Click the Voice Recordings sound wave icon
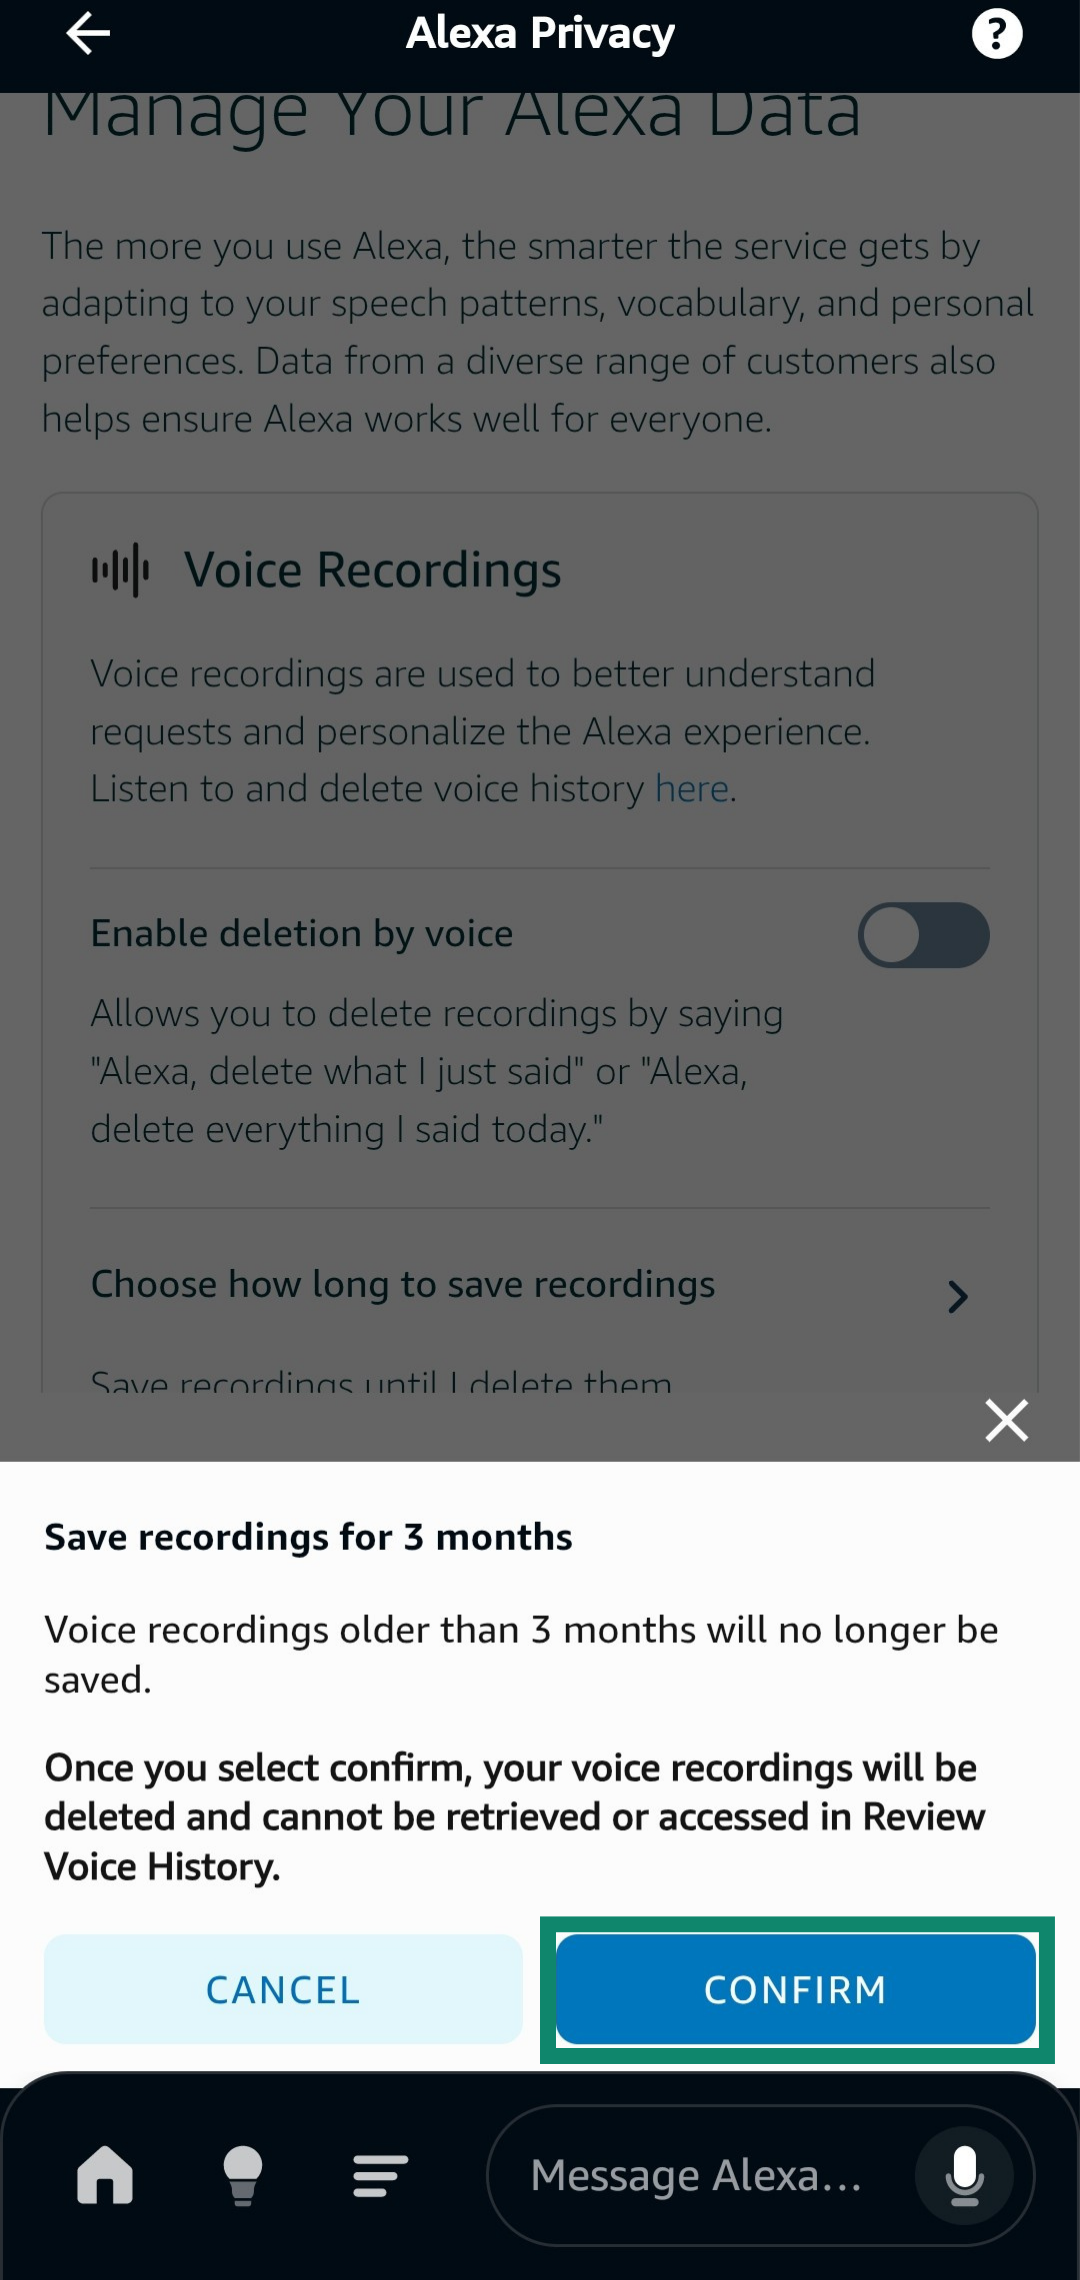This screenshot has width=1080, height=2280. click(x=120, y=568)
